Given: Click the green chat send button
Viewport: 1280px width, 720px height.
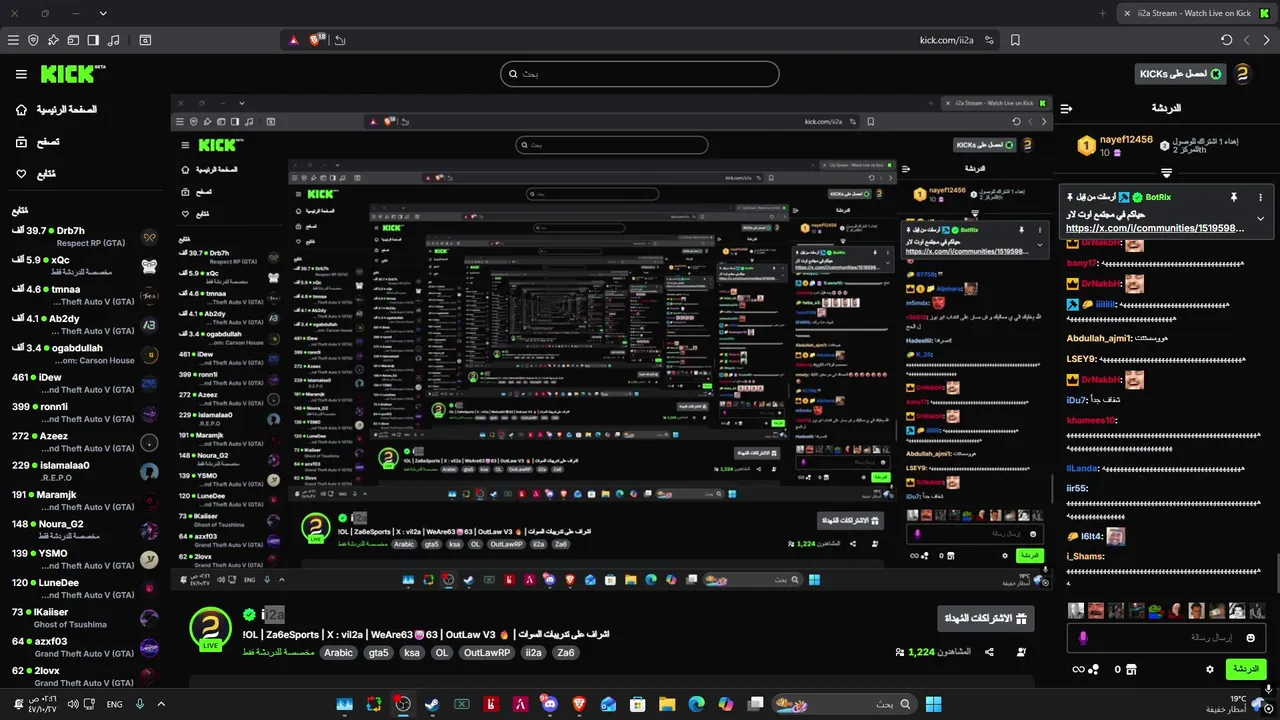Looking at the screenshot, I should [x=1246, y=669].
